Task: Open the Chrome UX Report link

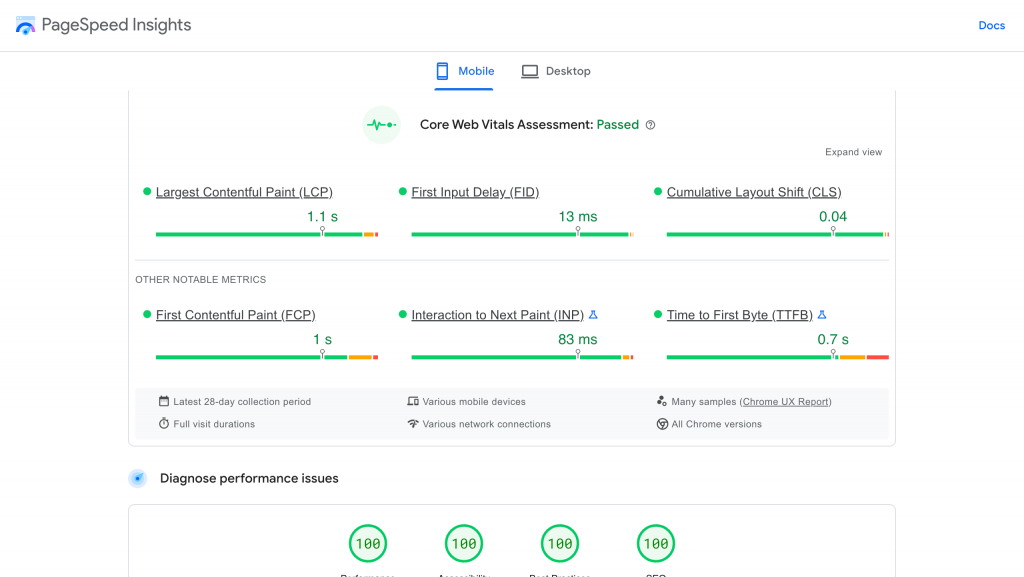Action: (786, 401)
